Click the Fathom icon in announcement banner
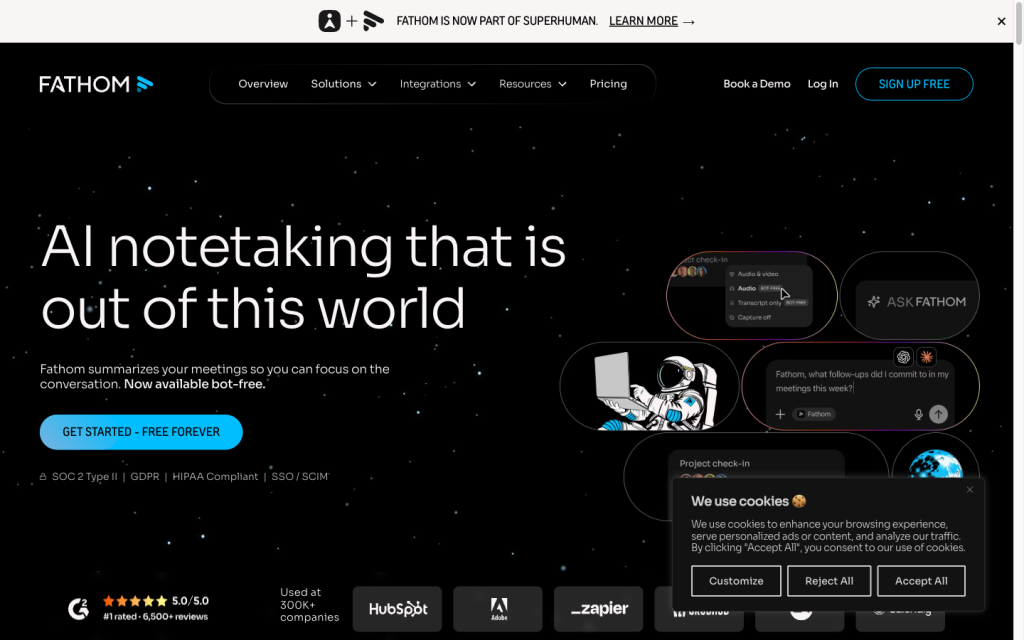 (x=374, y=21)
